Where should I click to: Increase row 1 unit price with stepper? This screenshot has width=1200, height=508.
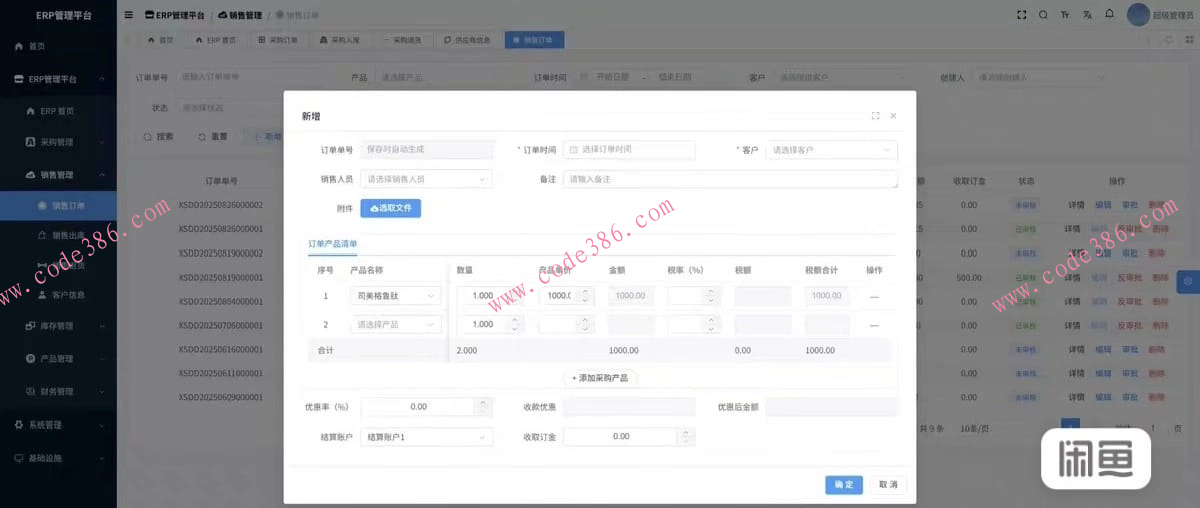pos(586,292)
